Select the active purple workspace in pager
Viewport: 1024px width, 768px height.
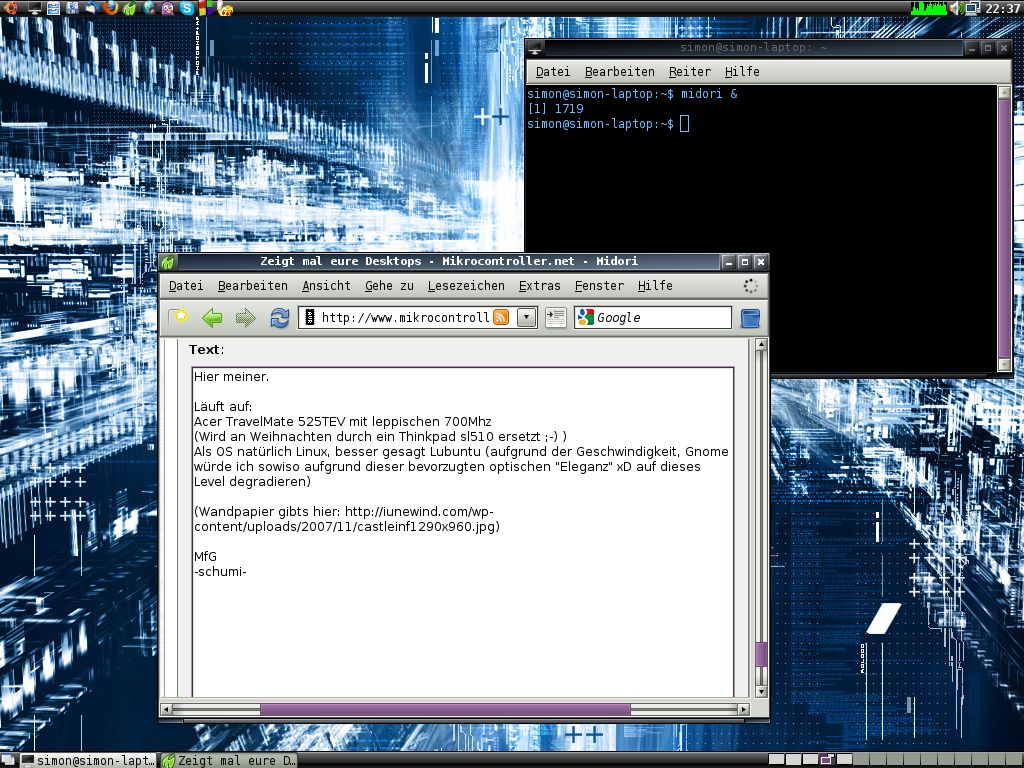click(x=827, y=760)
